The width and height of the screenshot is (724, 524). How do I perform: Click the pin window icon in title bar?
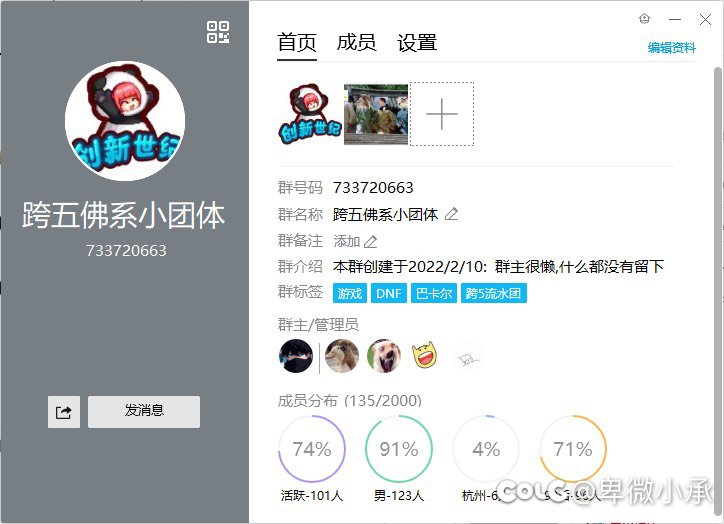tap(645, 19)
